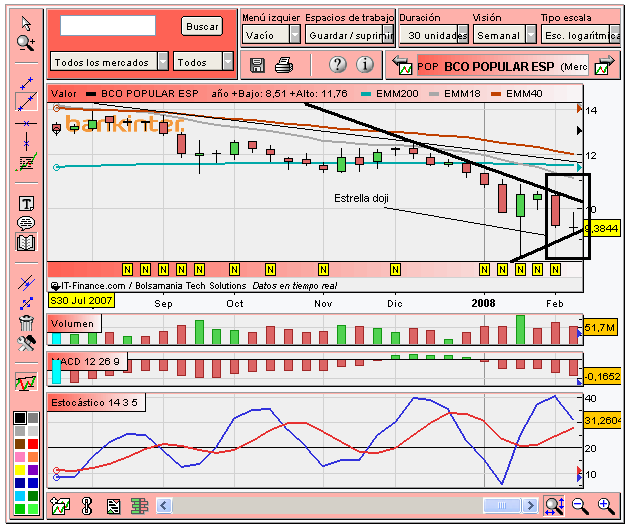
Task: Select the horizontal line tool
Action: coord(26,124)
